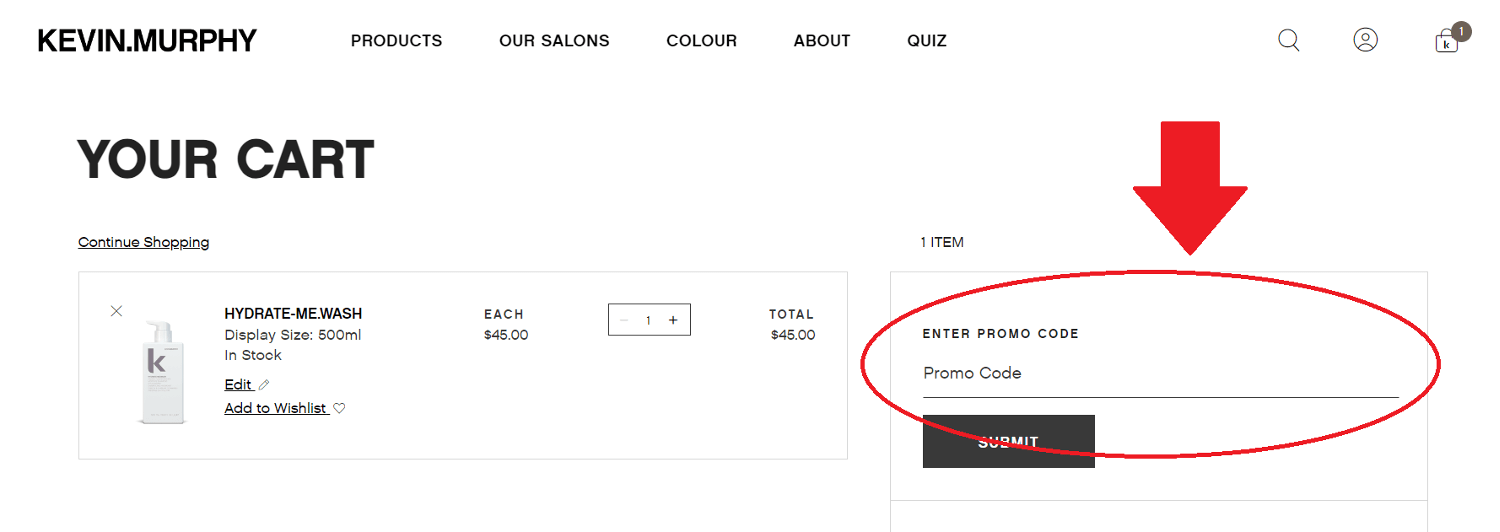Open the Colour menu item
Screen dimensions: 1500x532
[x=701, y=41]
